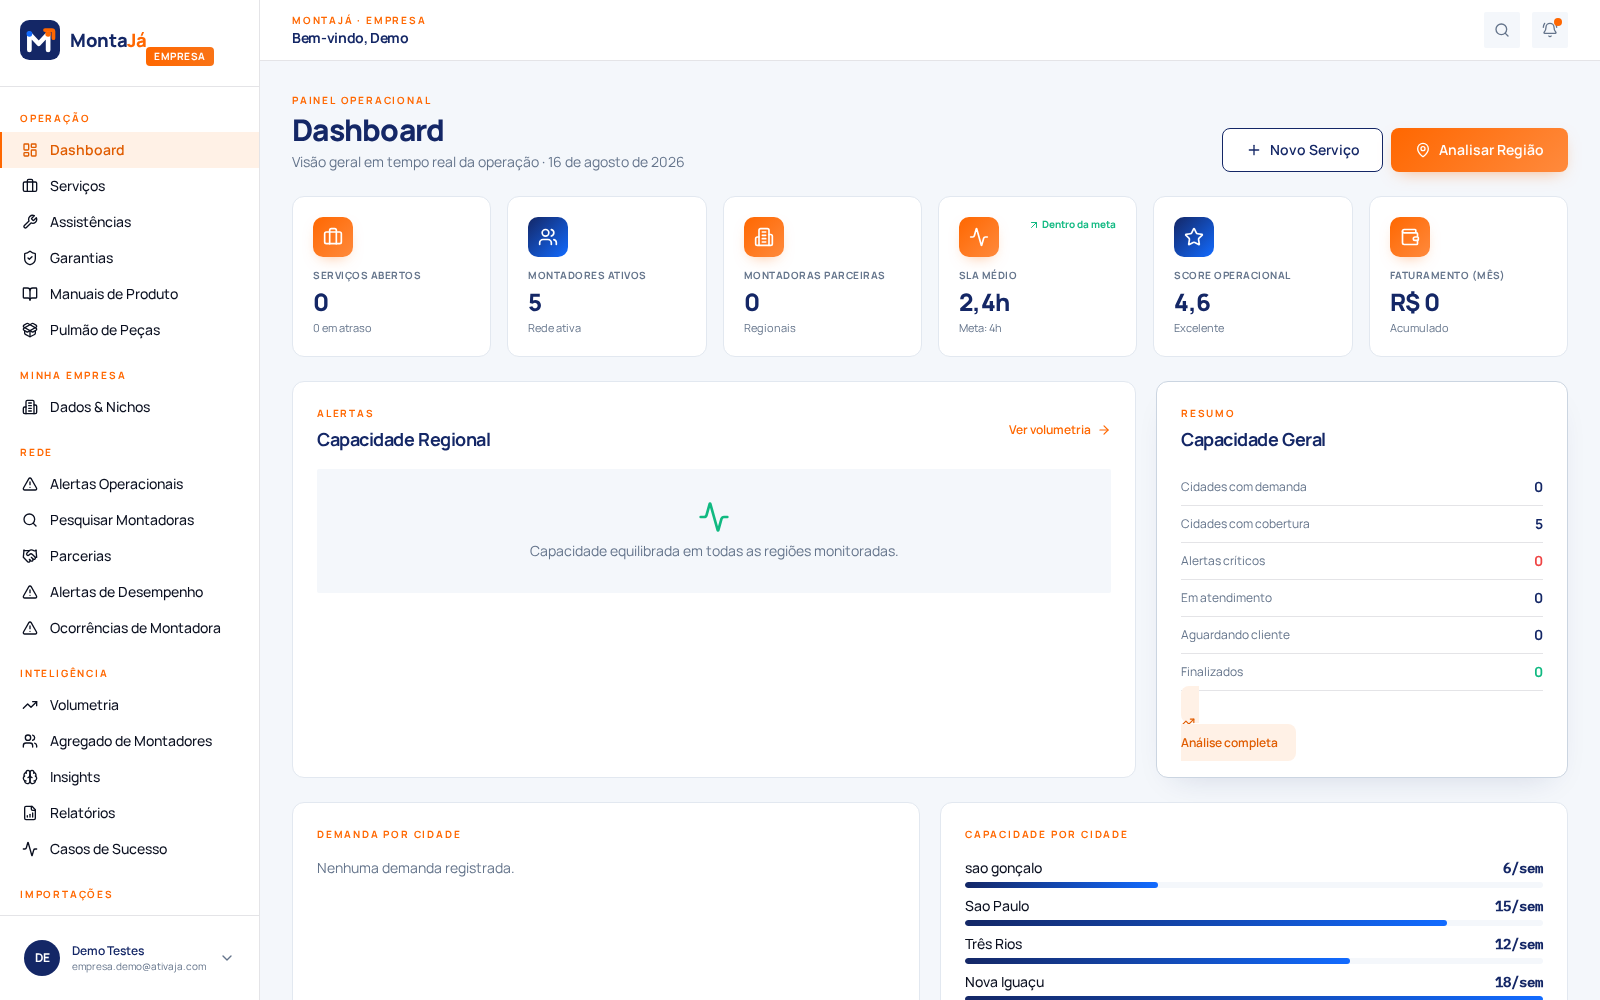Select Agregado de Montadores
The image size is (1600, 1000).
pyautogui.click(x=130, y=741)
